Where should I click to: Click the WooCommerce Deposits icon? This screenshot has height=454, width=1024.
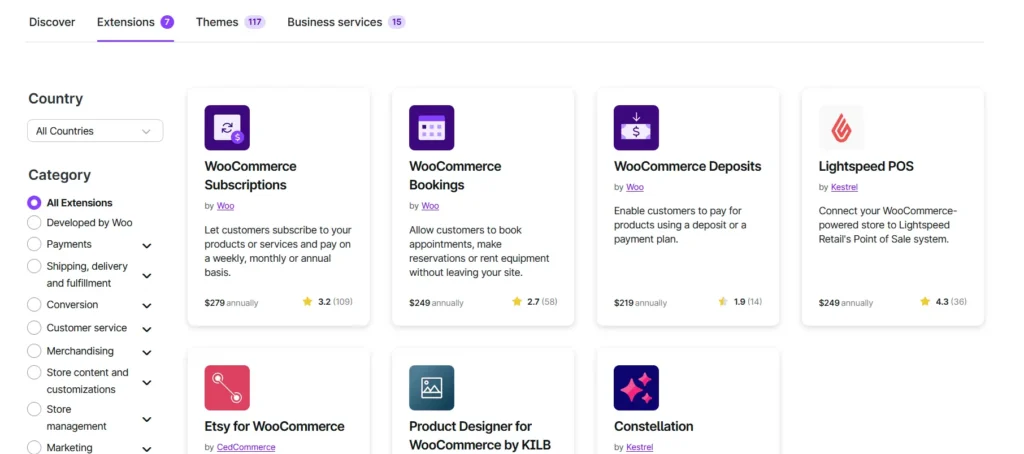pos(636,128)
